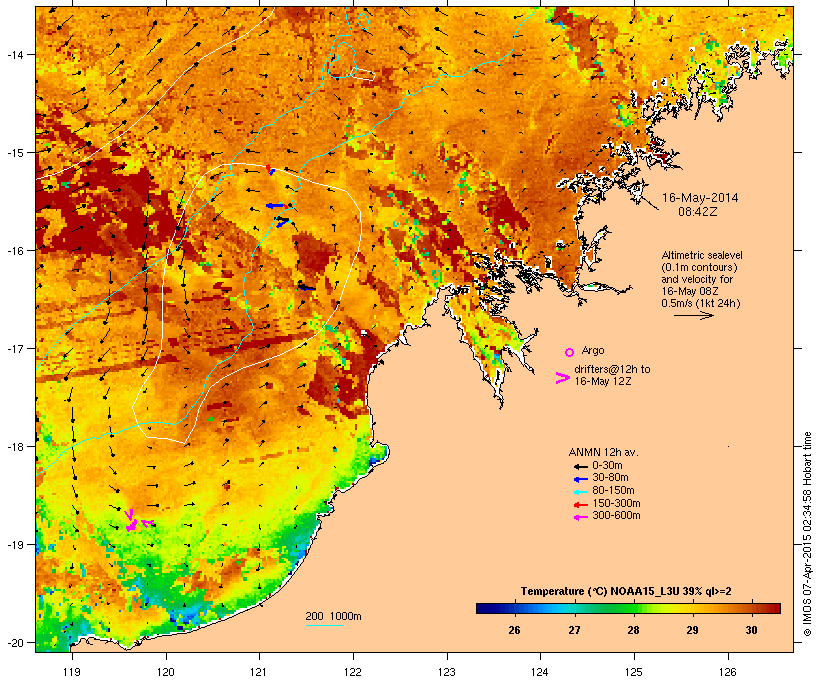Click longitude axis label 126
This screenshot has width=820, height=680.
(728, 672)
